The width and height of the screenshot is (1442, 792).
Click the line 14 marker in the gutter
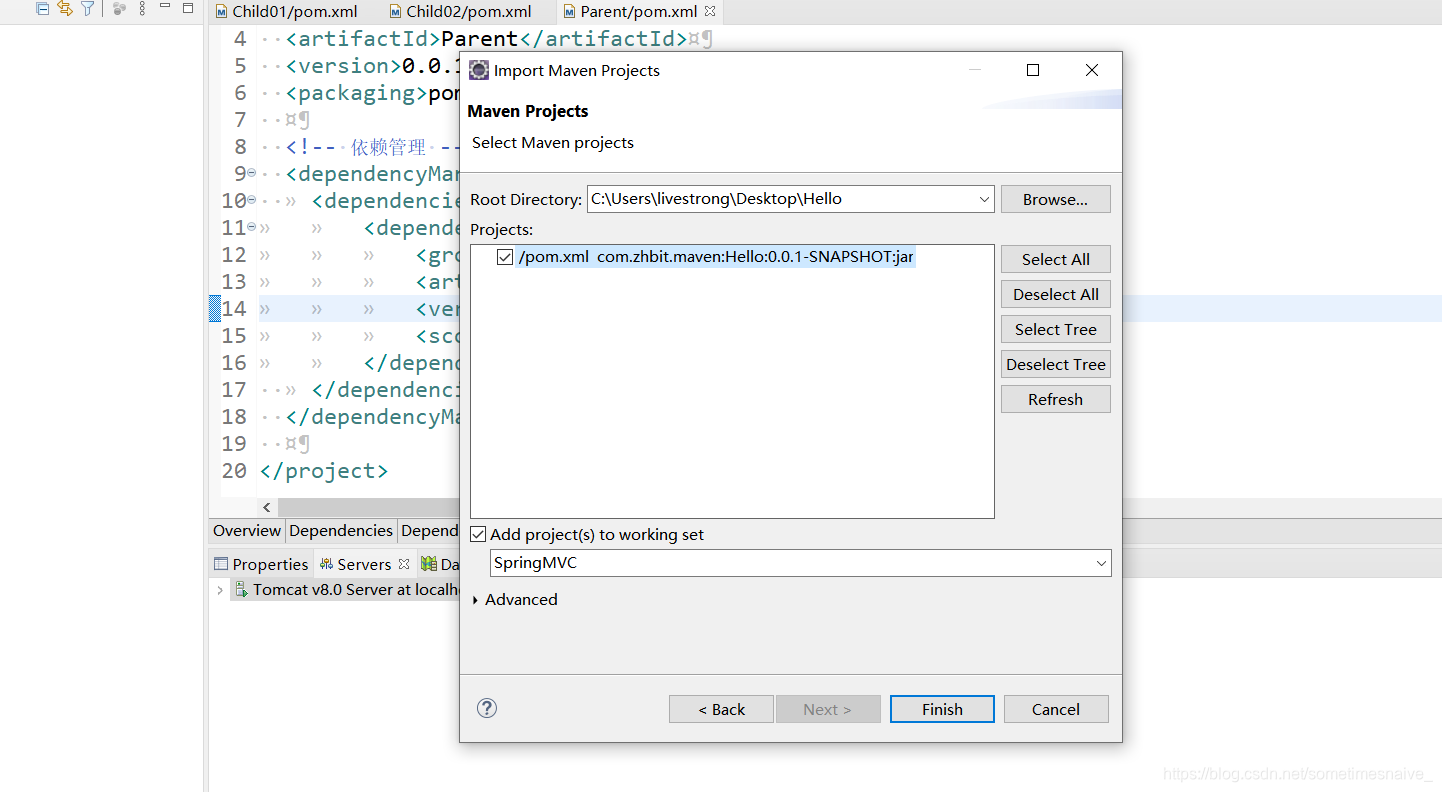(215, 308)
